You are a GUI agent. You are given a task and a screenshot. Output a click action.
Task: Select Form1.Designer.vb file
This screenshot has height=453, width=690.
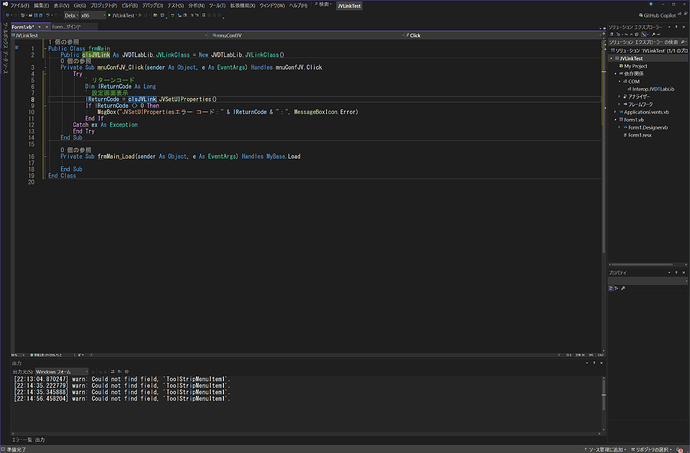point(648,127)
